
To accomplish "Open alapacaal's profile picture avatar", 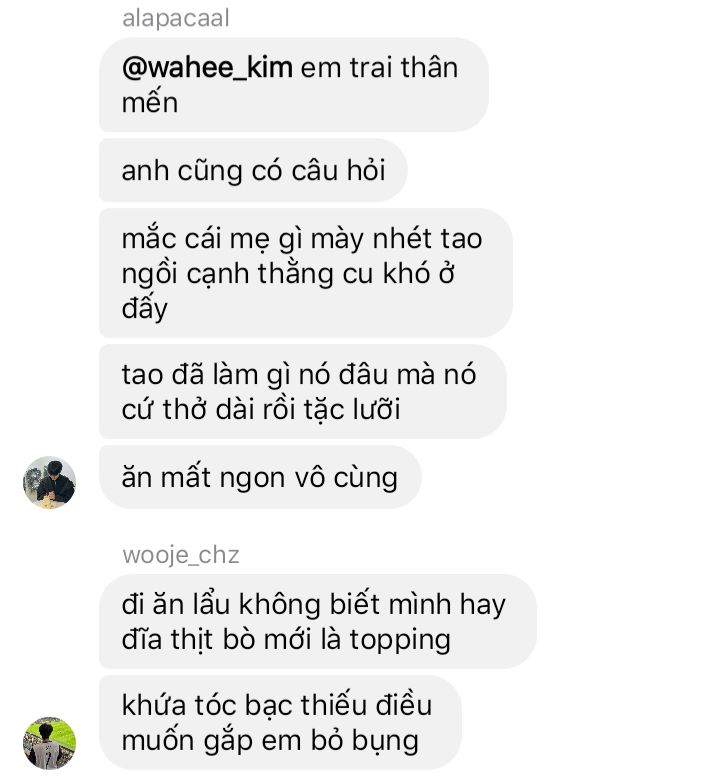I will (x=49, y=482).
